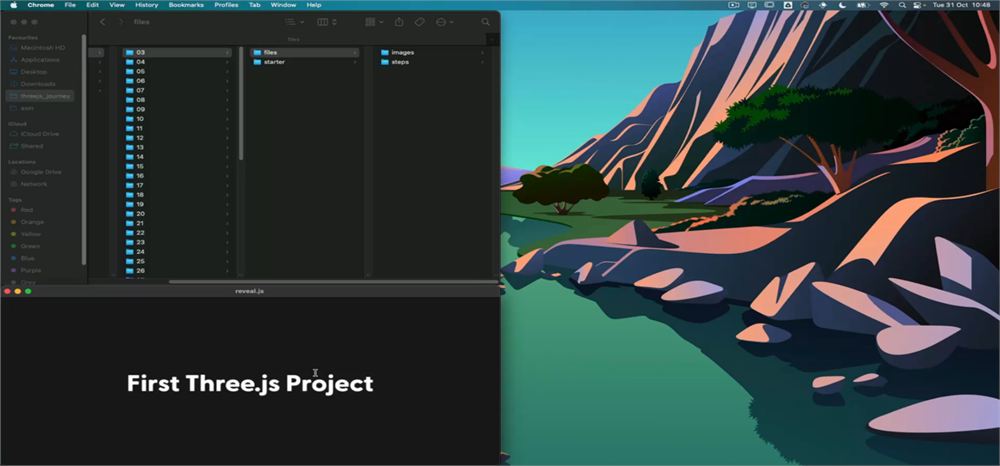The image size is (1000, 466).
Task: Open the Apple menu
Action: click(x=13, y=5)
